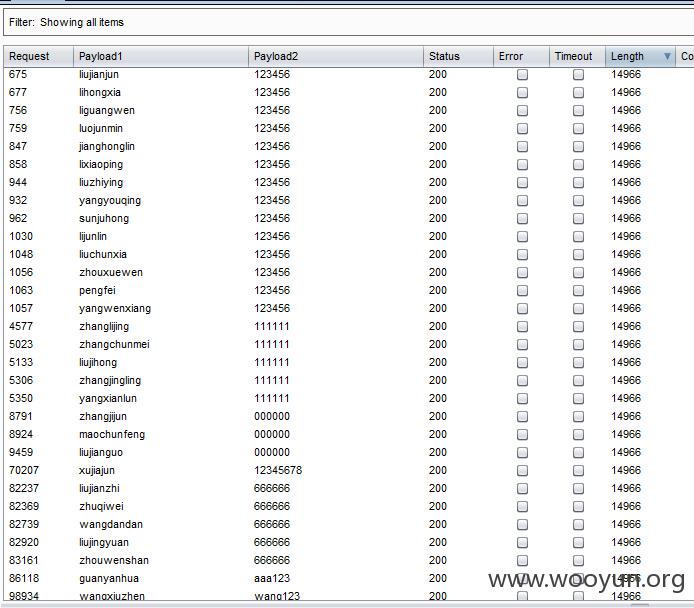This screenshot has height=608, width=694.
Task: Click the Filter: Showing all items bar
Action: click(x=348, y=22)
